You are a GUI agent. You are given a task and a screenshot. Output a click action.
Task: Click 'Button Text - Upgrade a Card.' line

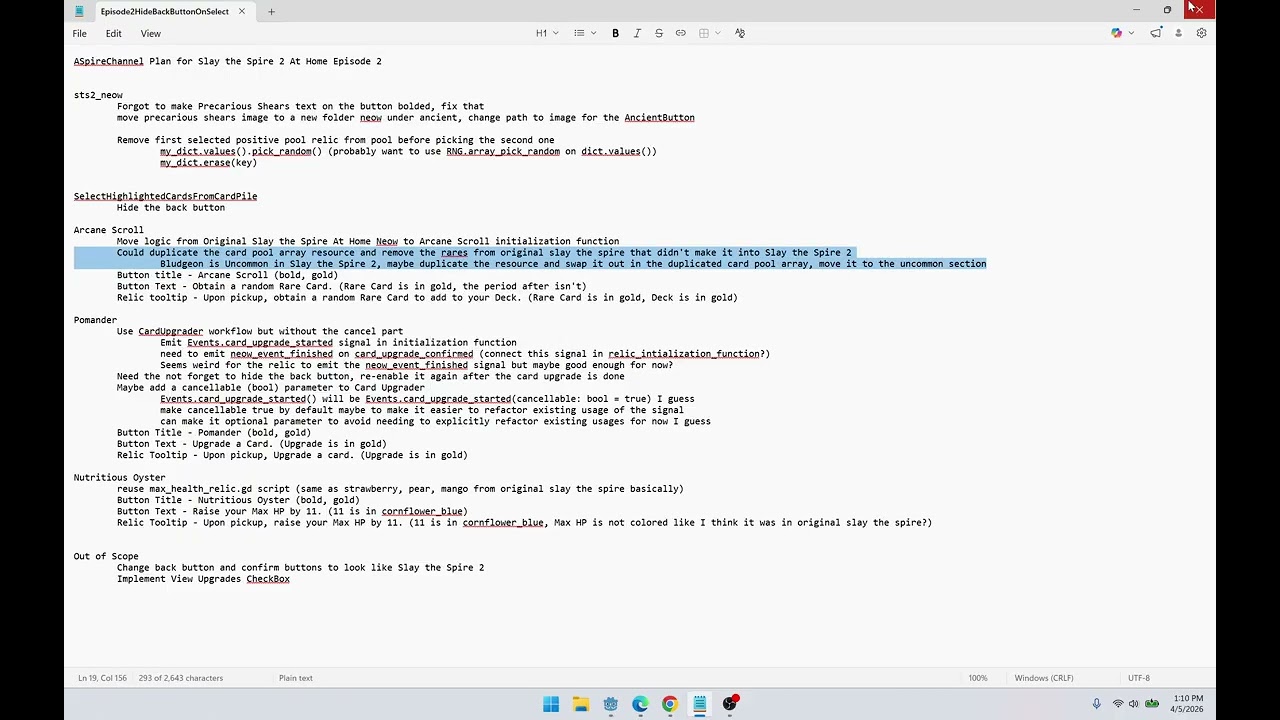point(251,444)
